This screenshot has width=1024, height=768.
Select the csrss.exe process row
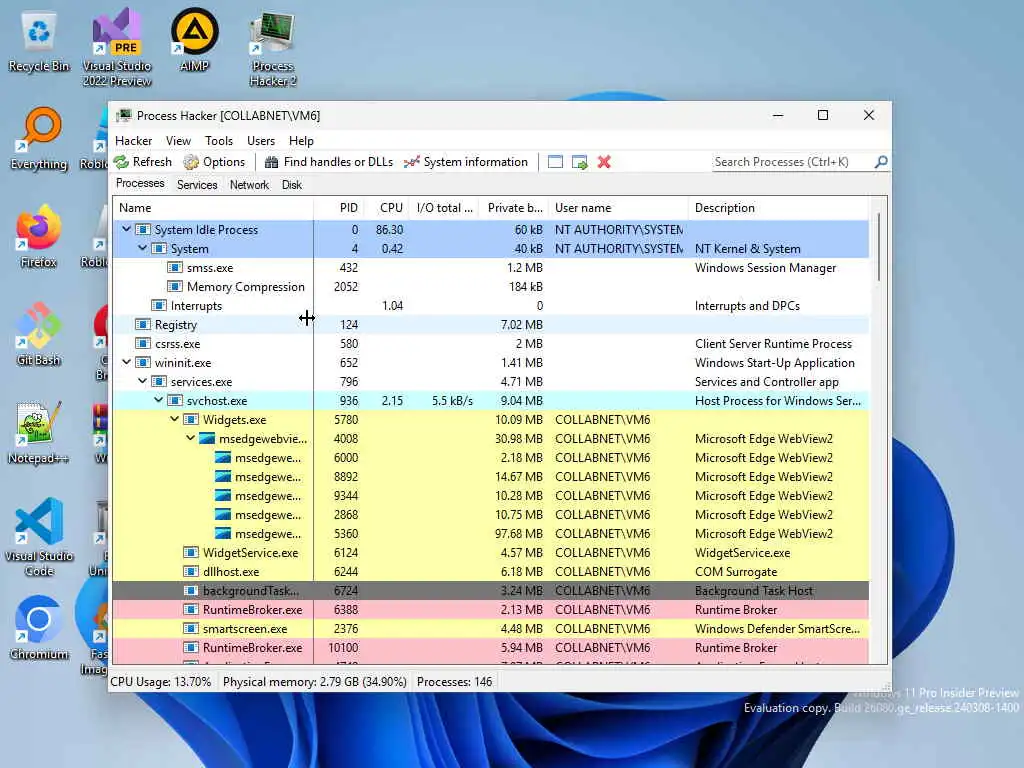click(490, 344)
